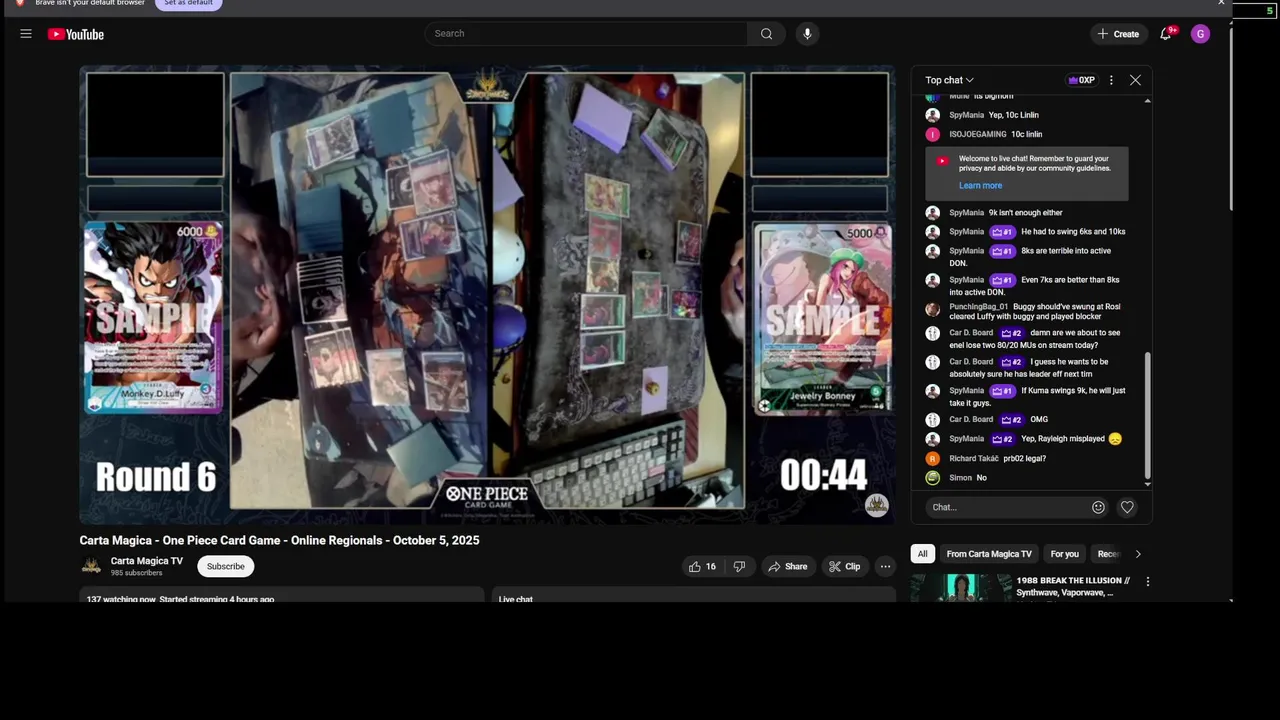Select the From Carta Magica TV chip
1280x720 pixels.
tap(989, 554)
